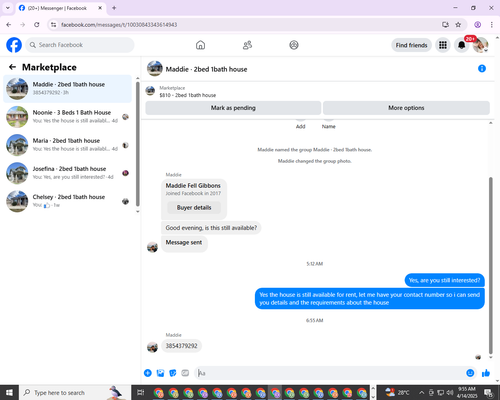Reload the page
The image size is (500, 400).
(37, 25)
